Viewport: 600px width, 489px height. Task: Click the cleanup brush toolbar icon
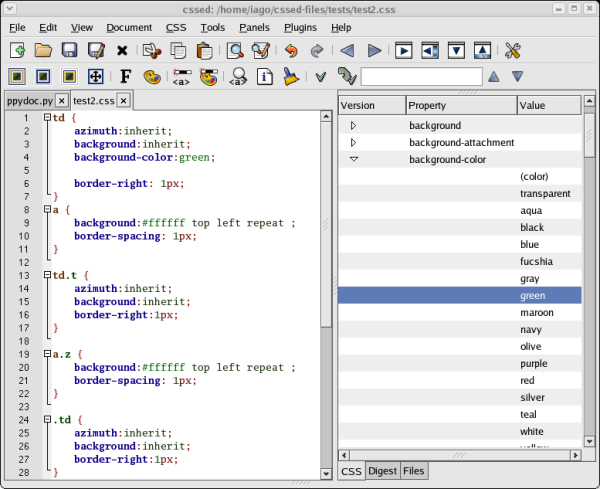pyautogui.click(x=290, y=76)
